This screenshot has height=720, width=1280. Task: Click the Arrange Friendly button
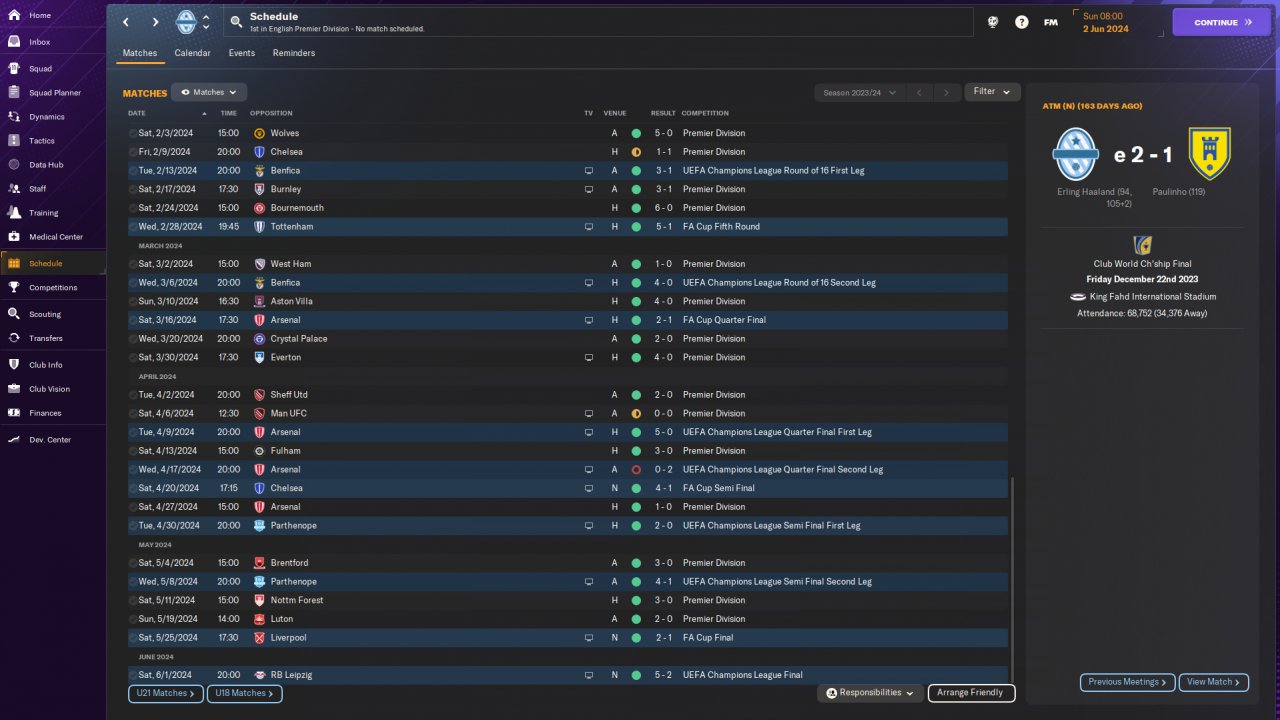pos(971,693)
